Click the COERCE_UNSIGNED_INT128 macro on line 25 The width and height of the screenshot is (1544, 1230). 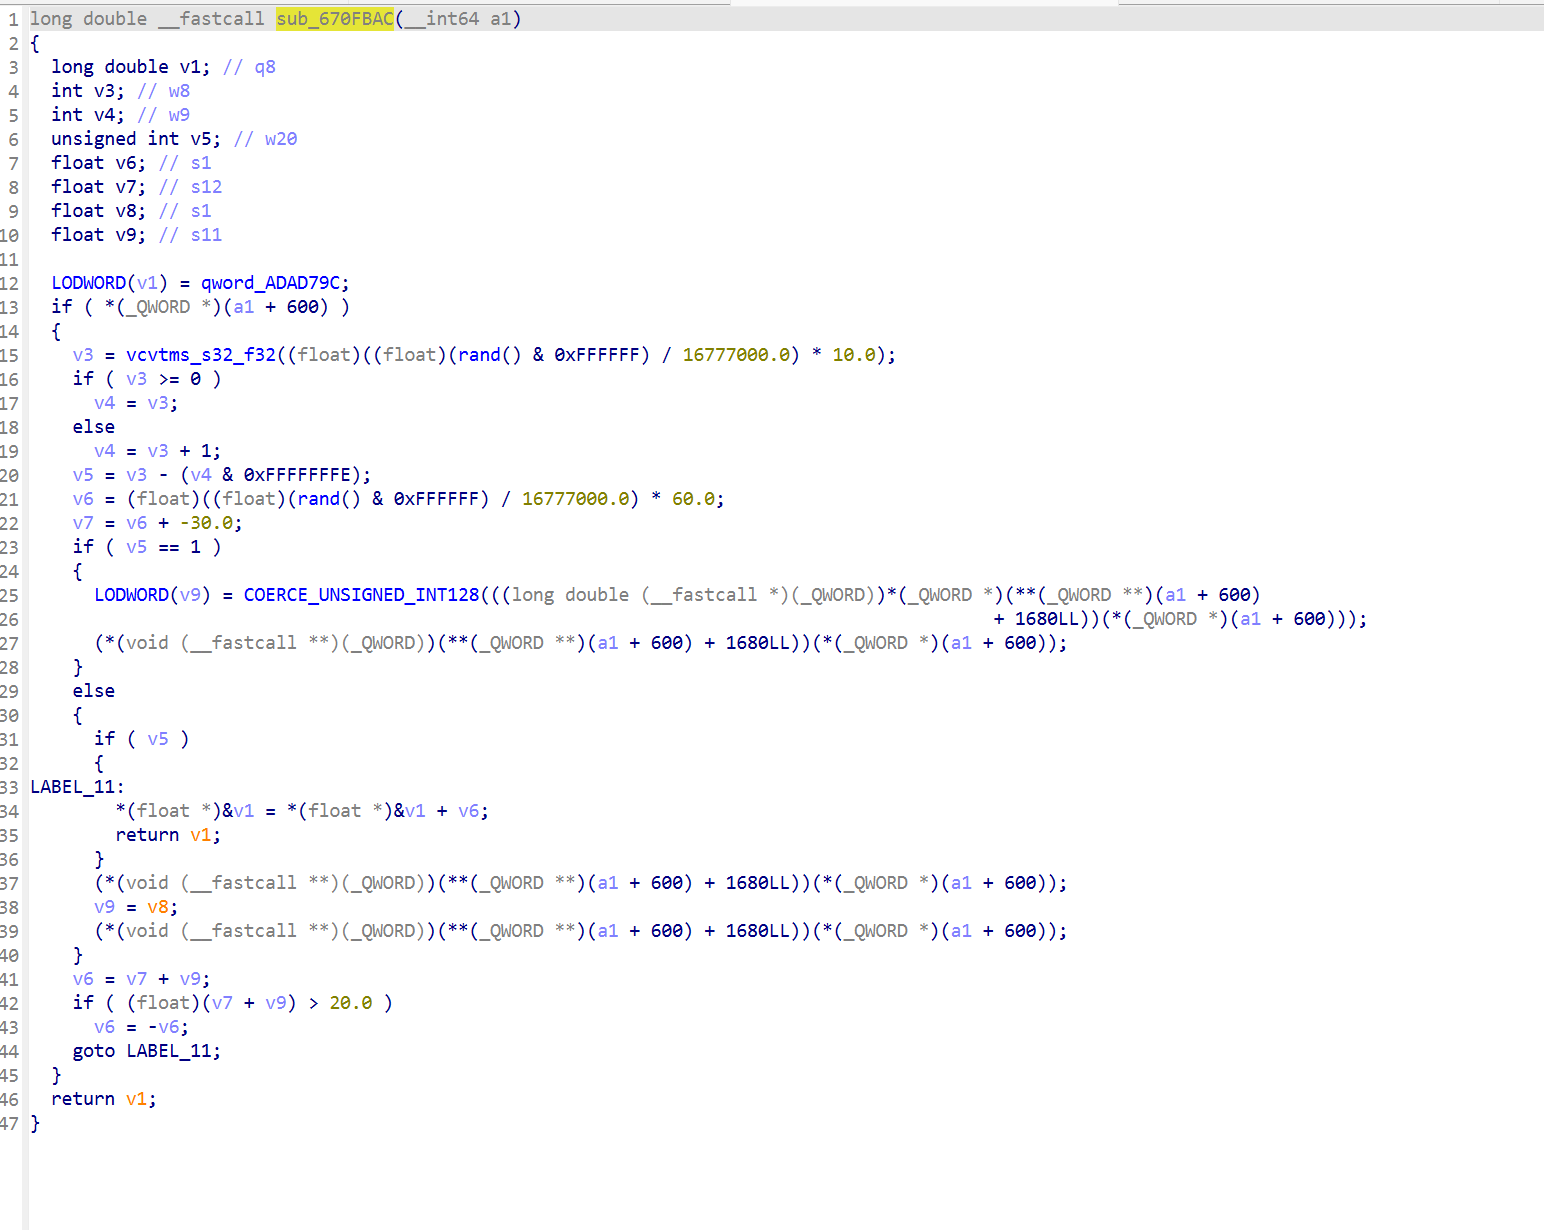tap(361, 594)
